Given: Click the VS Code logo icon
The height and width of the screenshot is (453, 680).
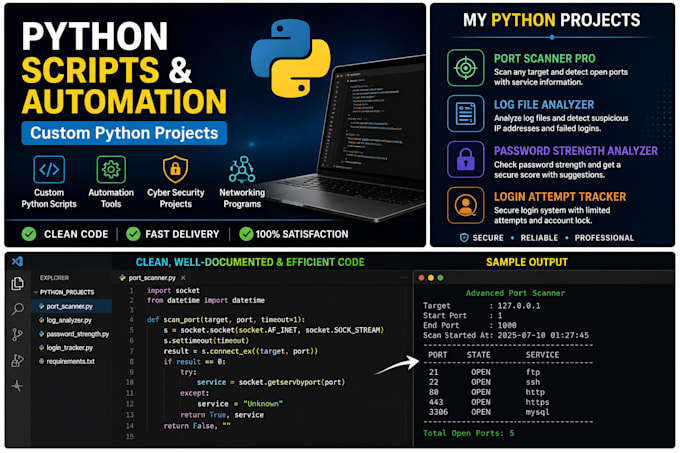Looking at the screenshot, I should pyautogui.click(x=17, y=261).
